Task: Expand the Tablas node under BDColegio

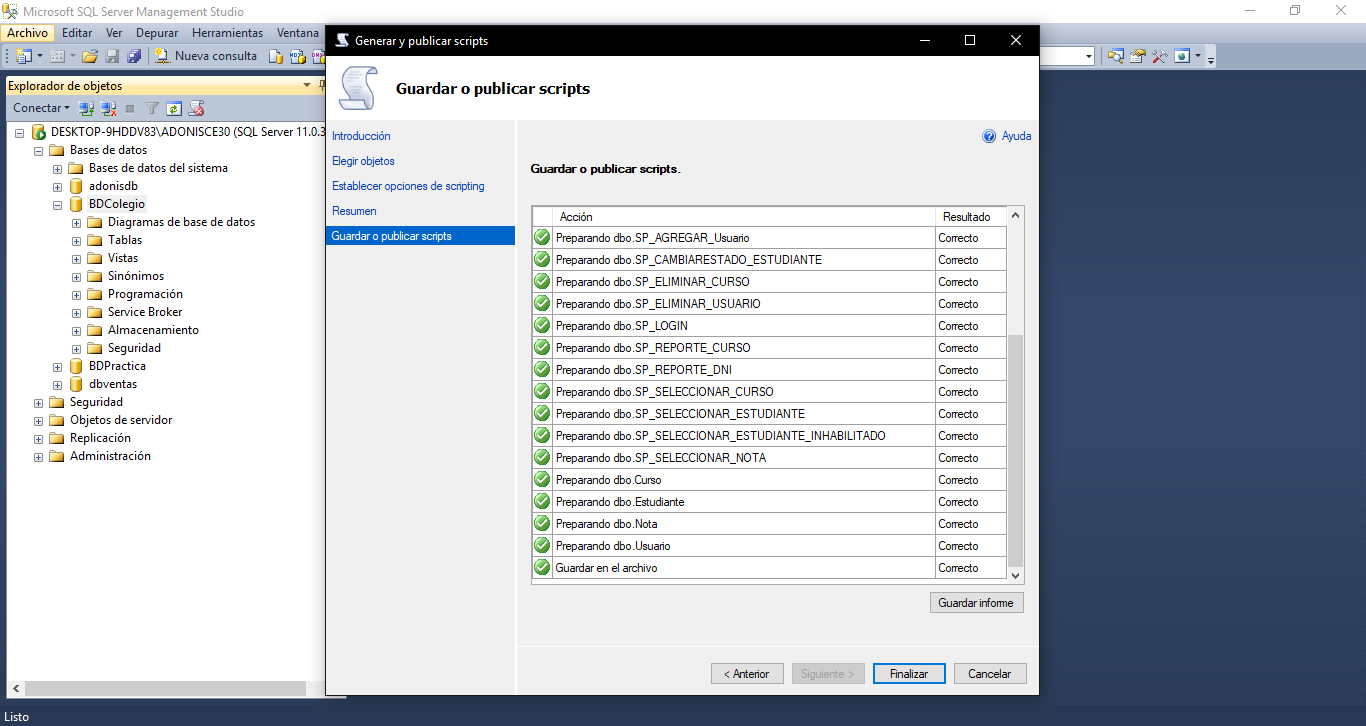Action: [76, 240]
